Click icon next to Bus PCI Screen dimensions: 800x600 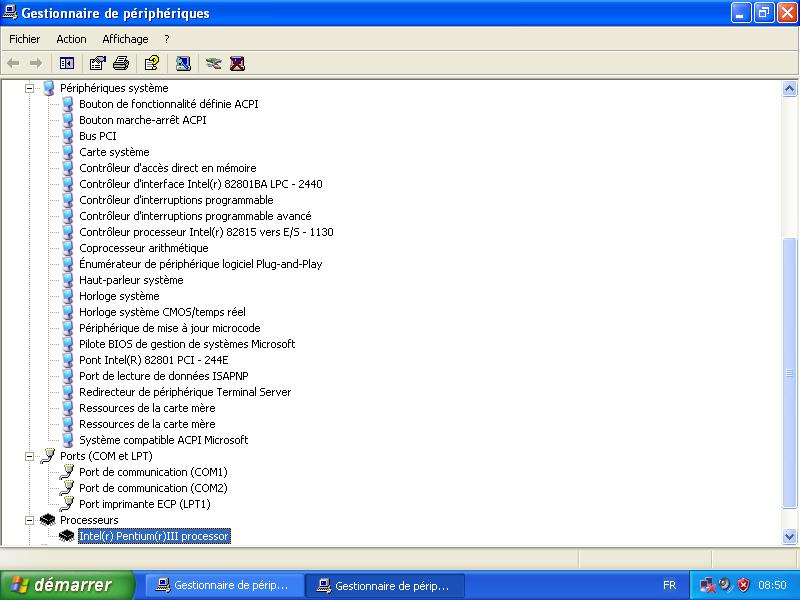pyautogui.click(x=67, y=136)
